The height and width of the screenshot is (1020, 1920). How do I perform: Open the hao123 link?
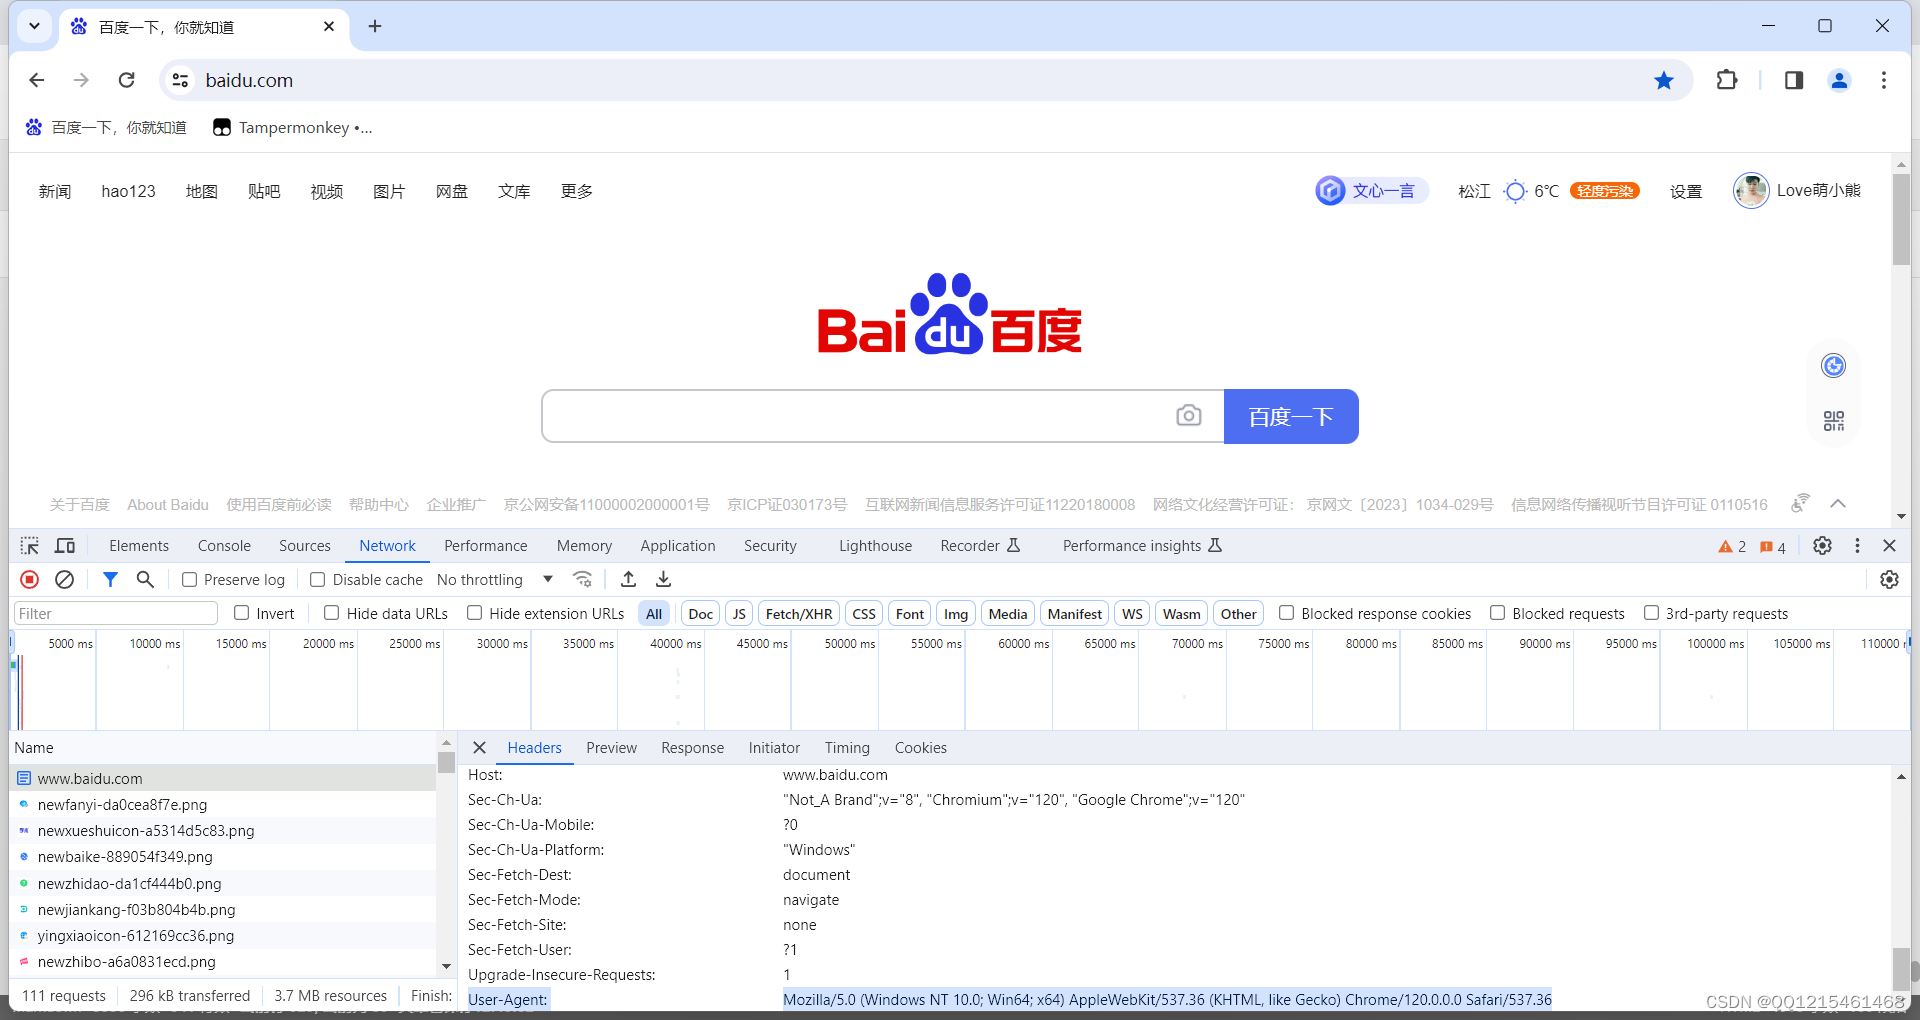click(128, 191)
